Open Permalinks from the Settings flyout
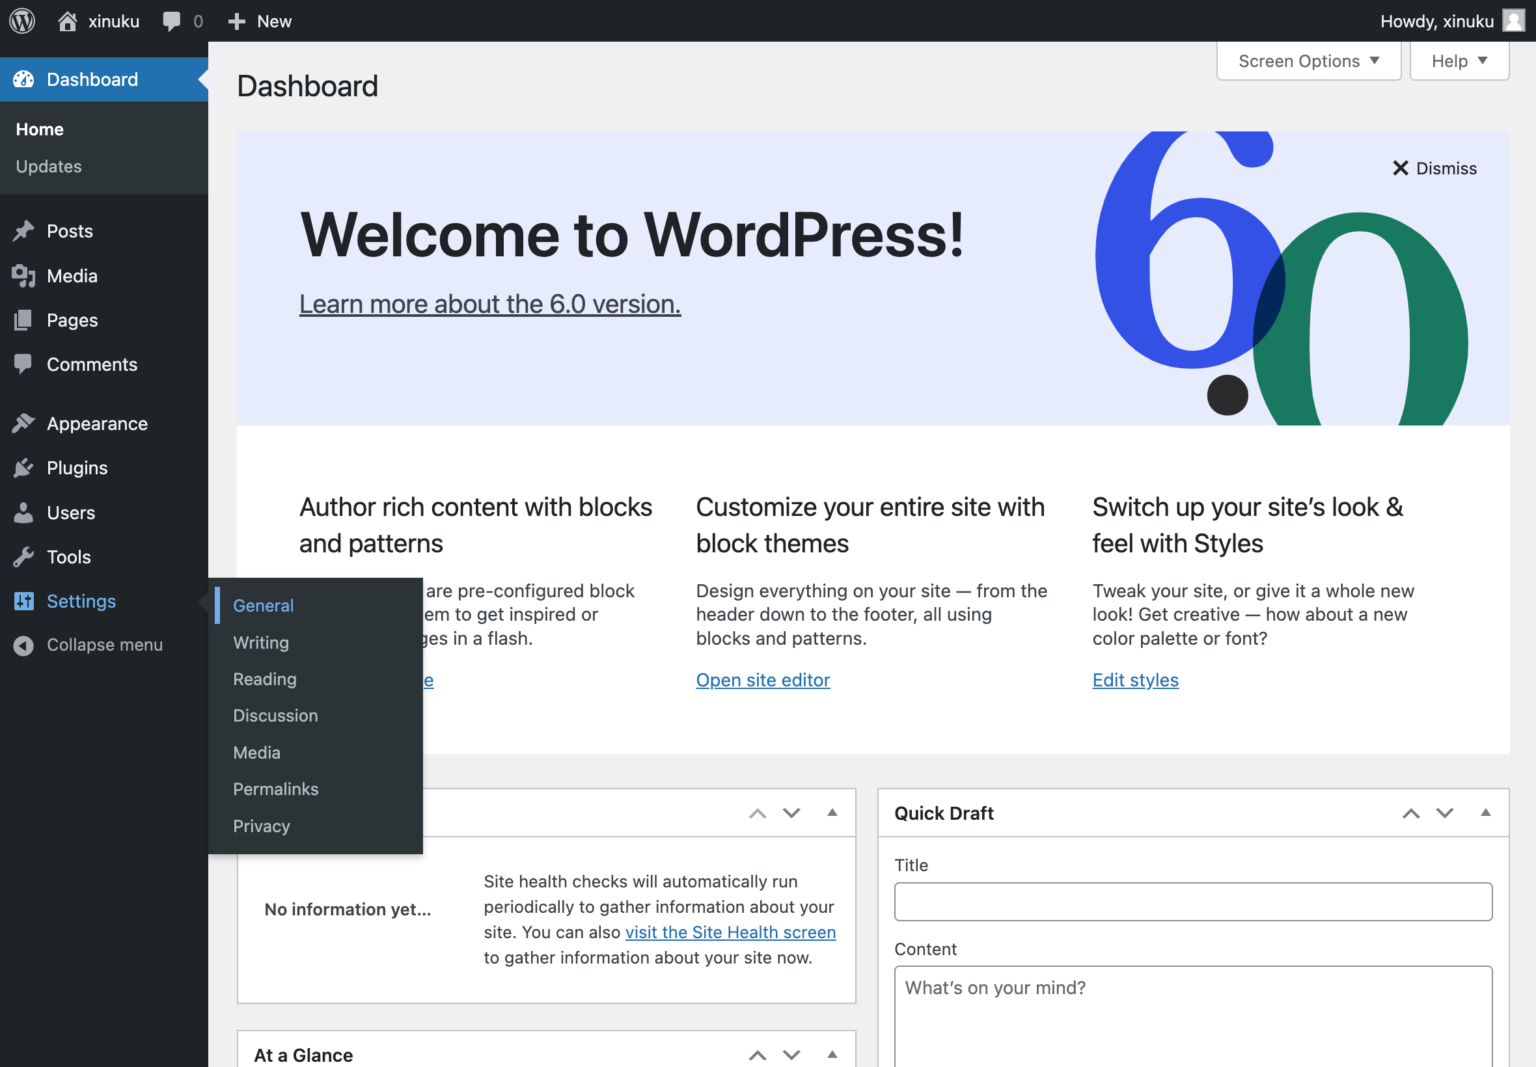 (275, 789)
